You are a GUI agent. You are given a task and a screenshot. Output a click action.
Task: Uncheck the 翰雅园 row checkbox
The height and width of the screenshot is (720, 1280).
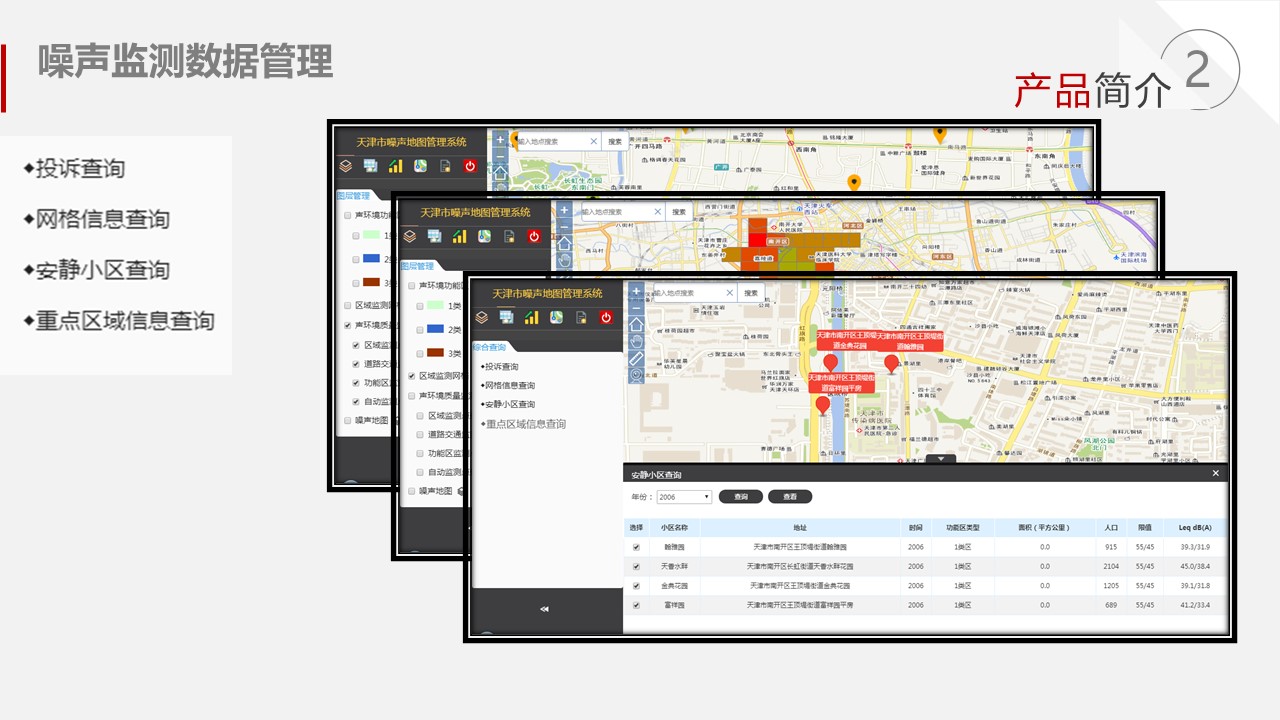[x=636, y=548]
